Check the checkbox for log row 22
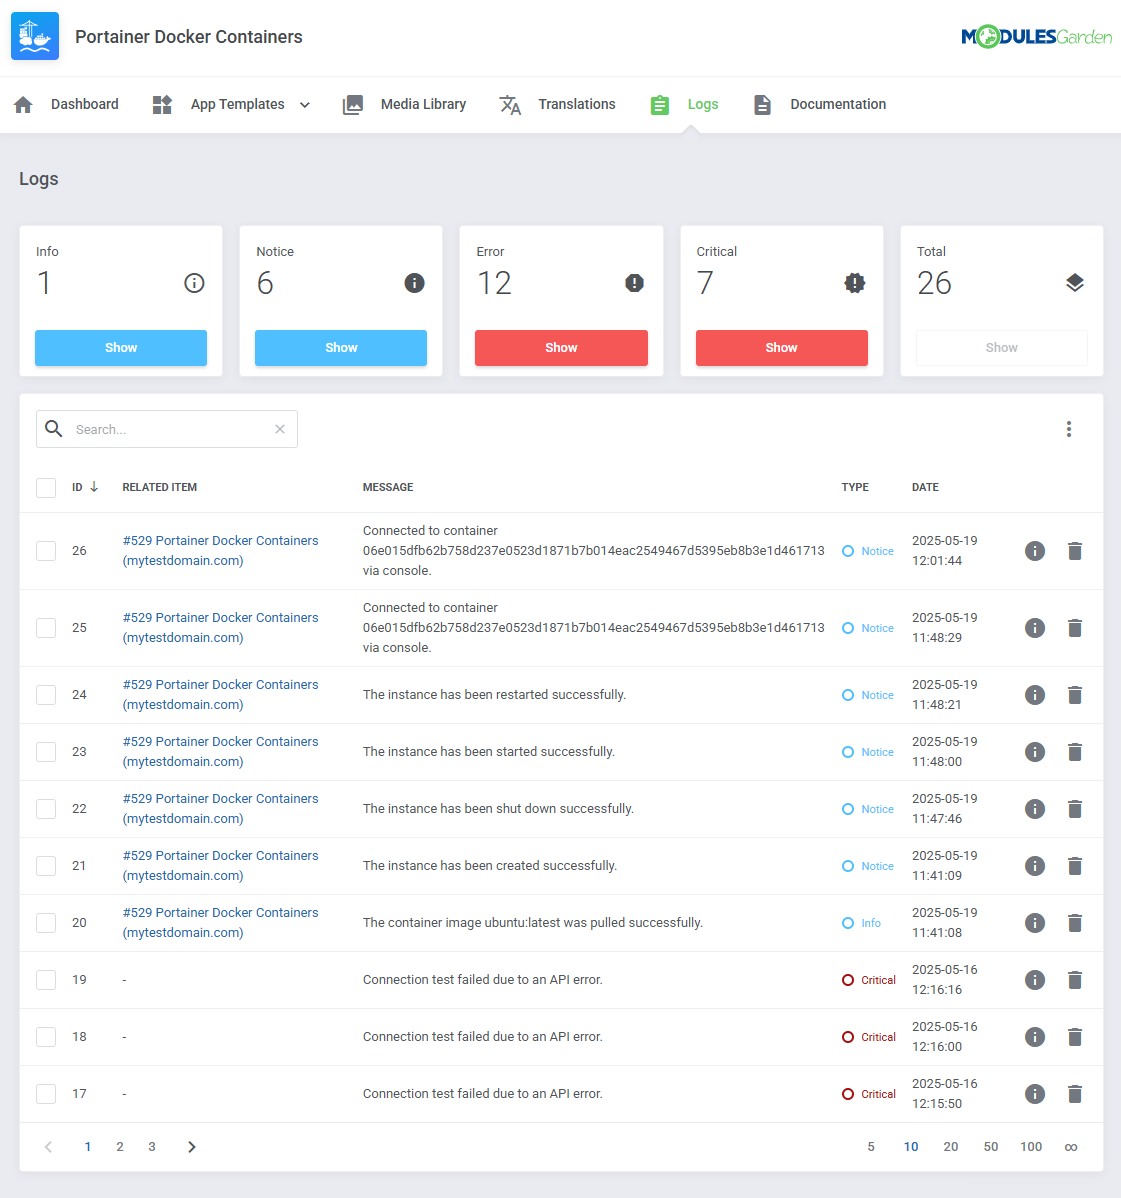 tap(46, 808)
